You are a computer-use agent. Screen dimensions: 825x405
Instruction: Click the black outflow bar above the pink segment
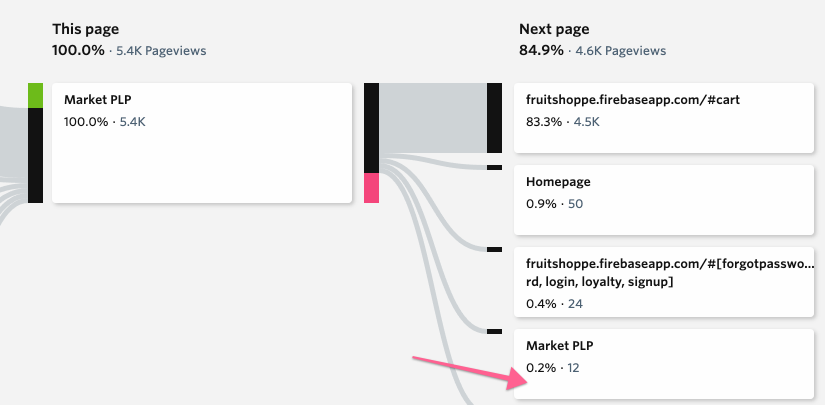371,128
